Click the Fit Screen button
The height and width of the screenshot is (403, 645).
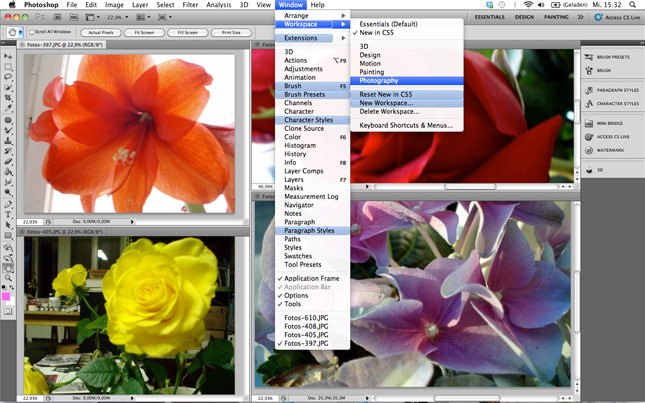click(x=144, y=32)
